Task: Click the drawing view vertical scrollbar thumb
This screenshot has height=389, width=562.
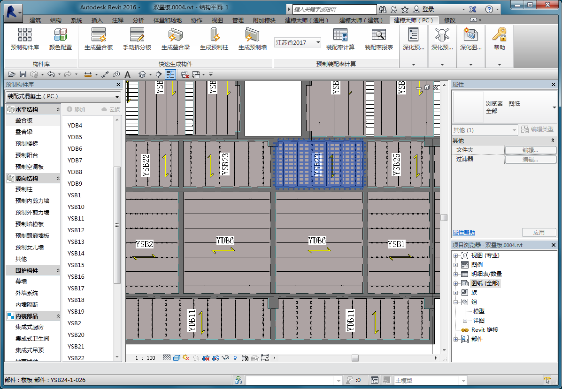Action: (x=444, y=217)
